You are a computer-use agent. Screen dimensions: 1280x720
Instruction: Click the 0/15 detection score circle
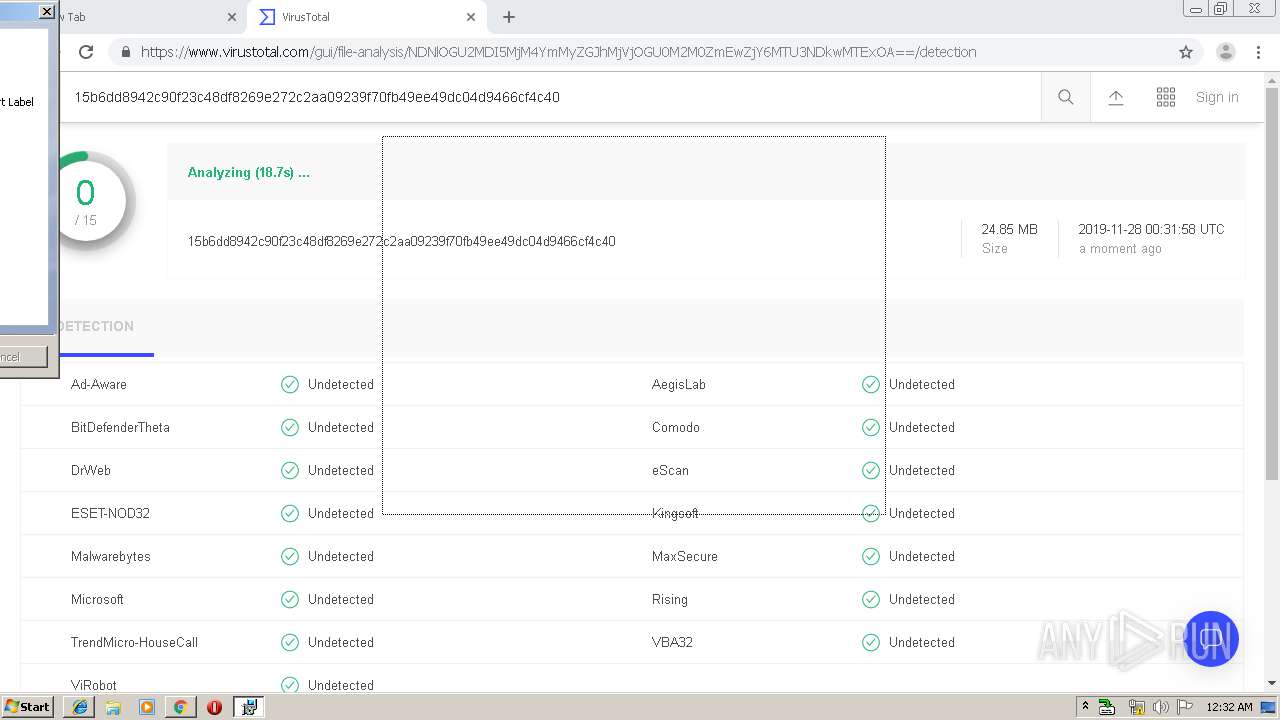coord(86,201)
